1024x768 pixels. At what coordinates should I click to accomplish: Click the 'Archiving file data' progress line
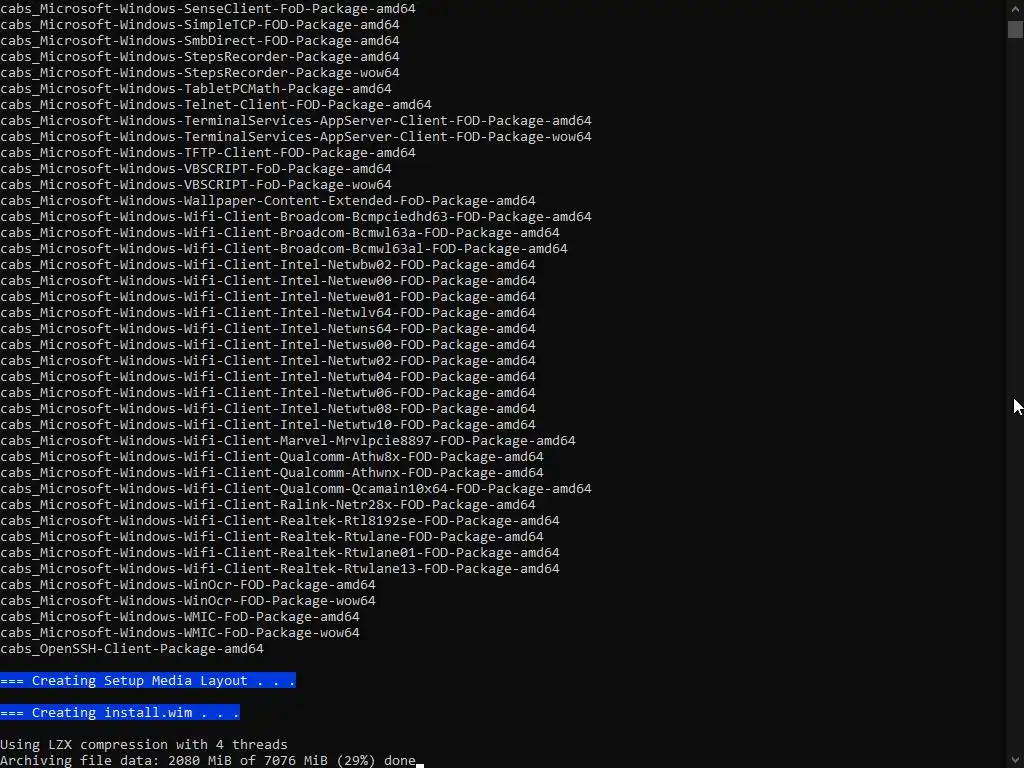pyautogui.click(x=208, y=760)
